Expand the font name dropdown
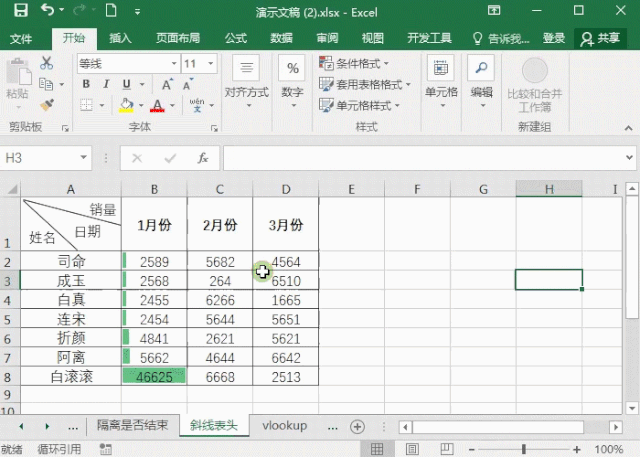Viewport: 640px width, 457px height. tap(173, 63)
